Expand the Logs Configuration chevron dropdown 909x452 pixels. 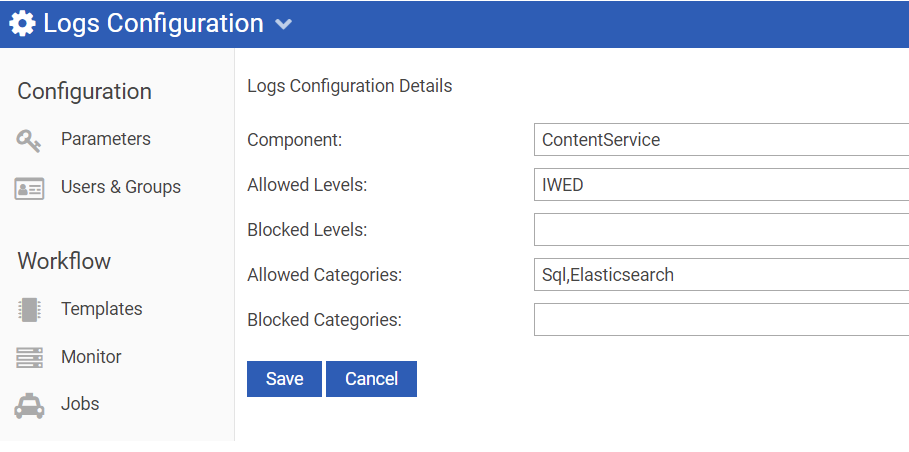click(x=284, y=24)
